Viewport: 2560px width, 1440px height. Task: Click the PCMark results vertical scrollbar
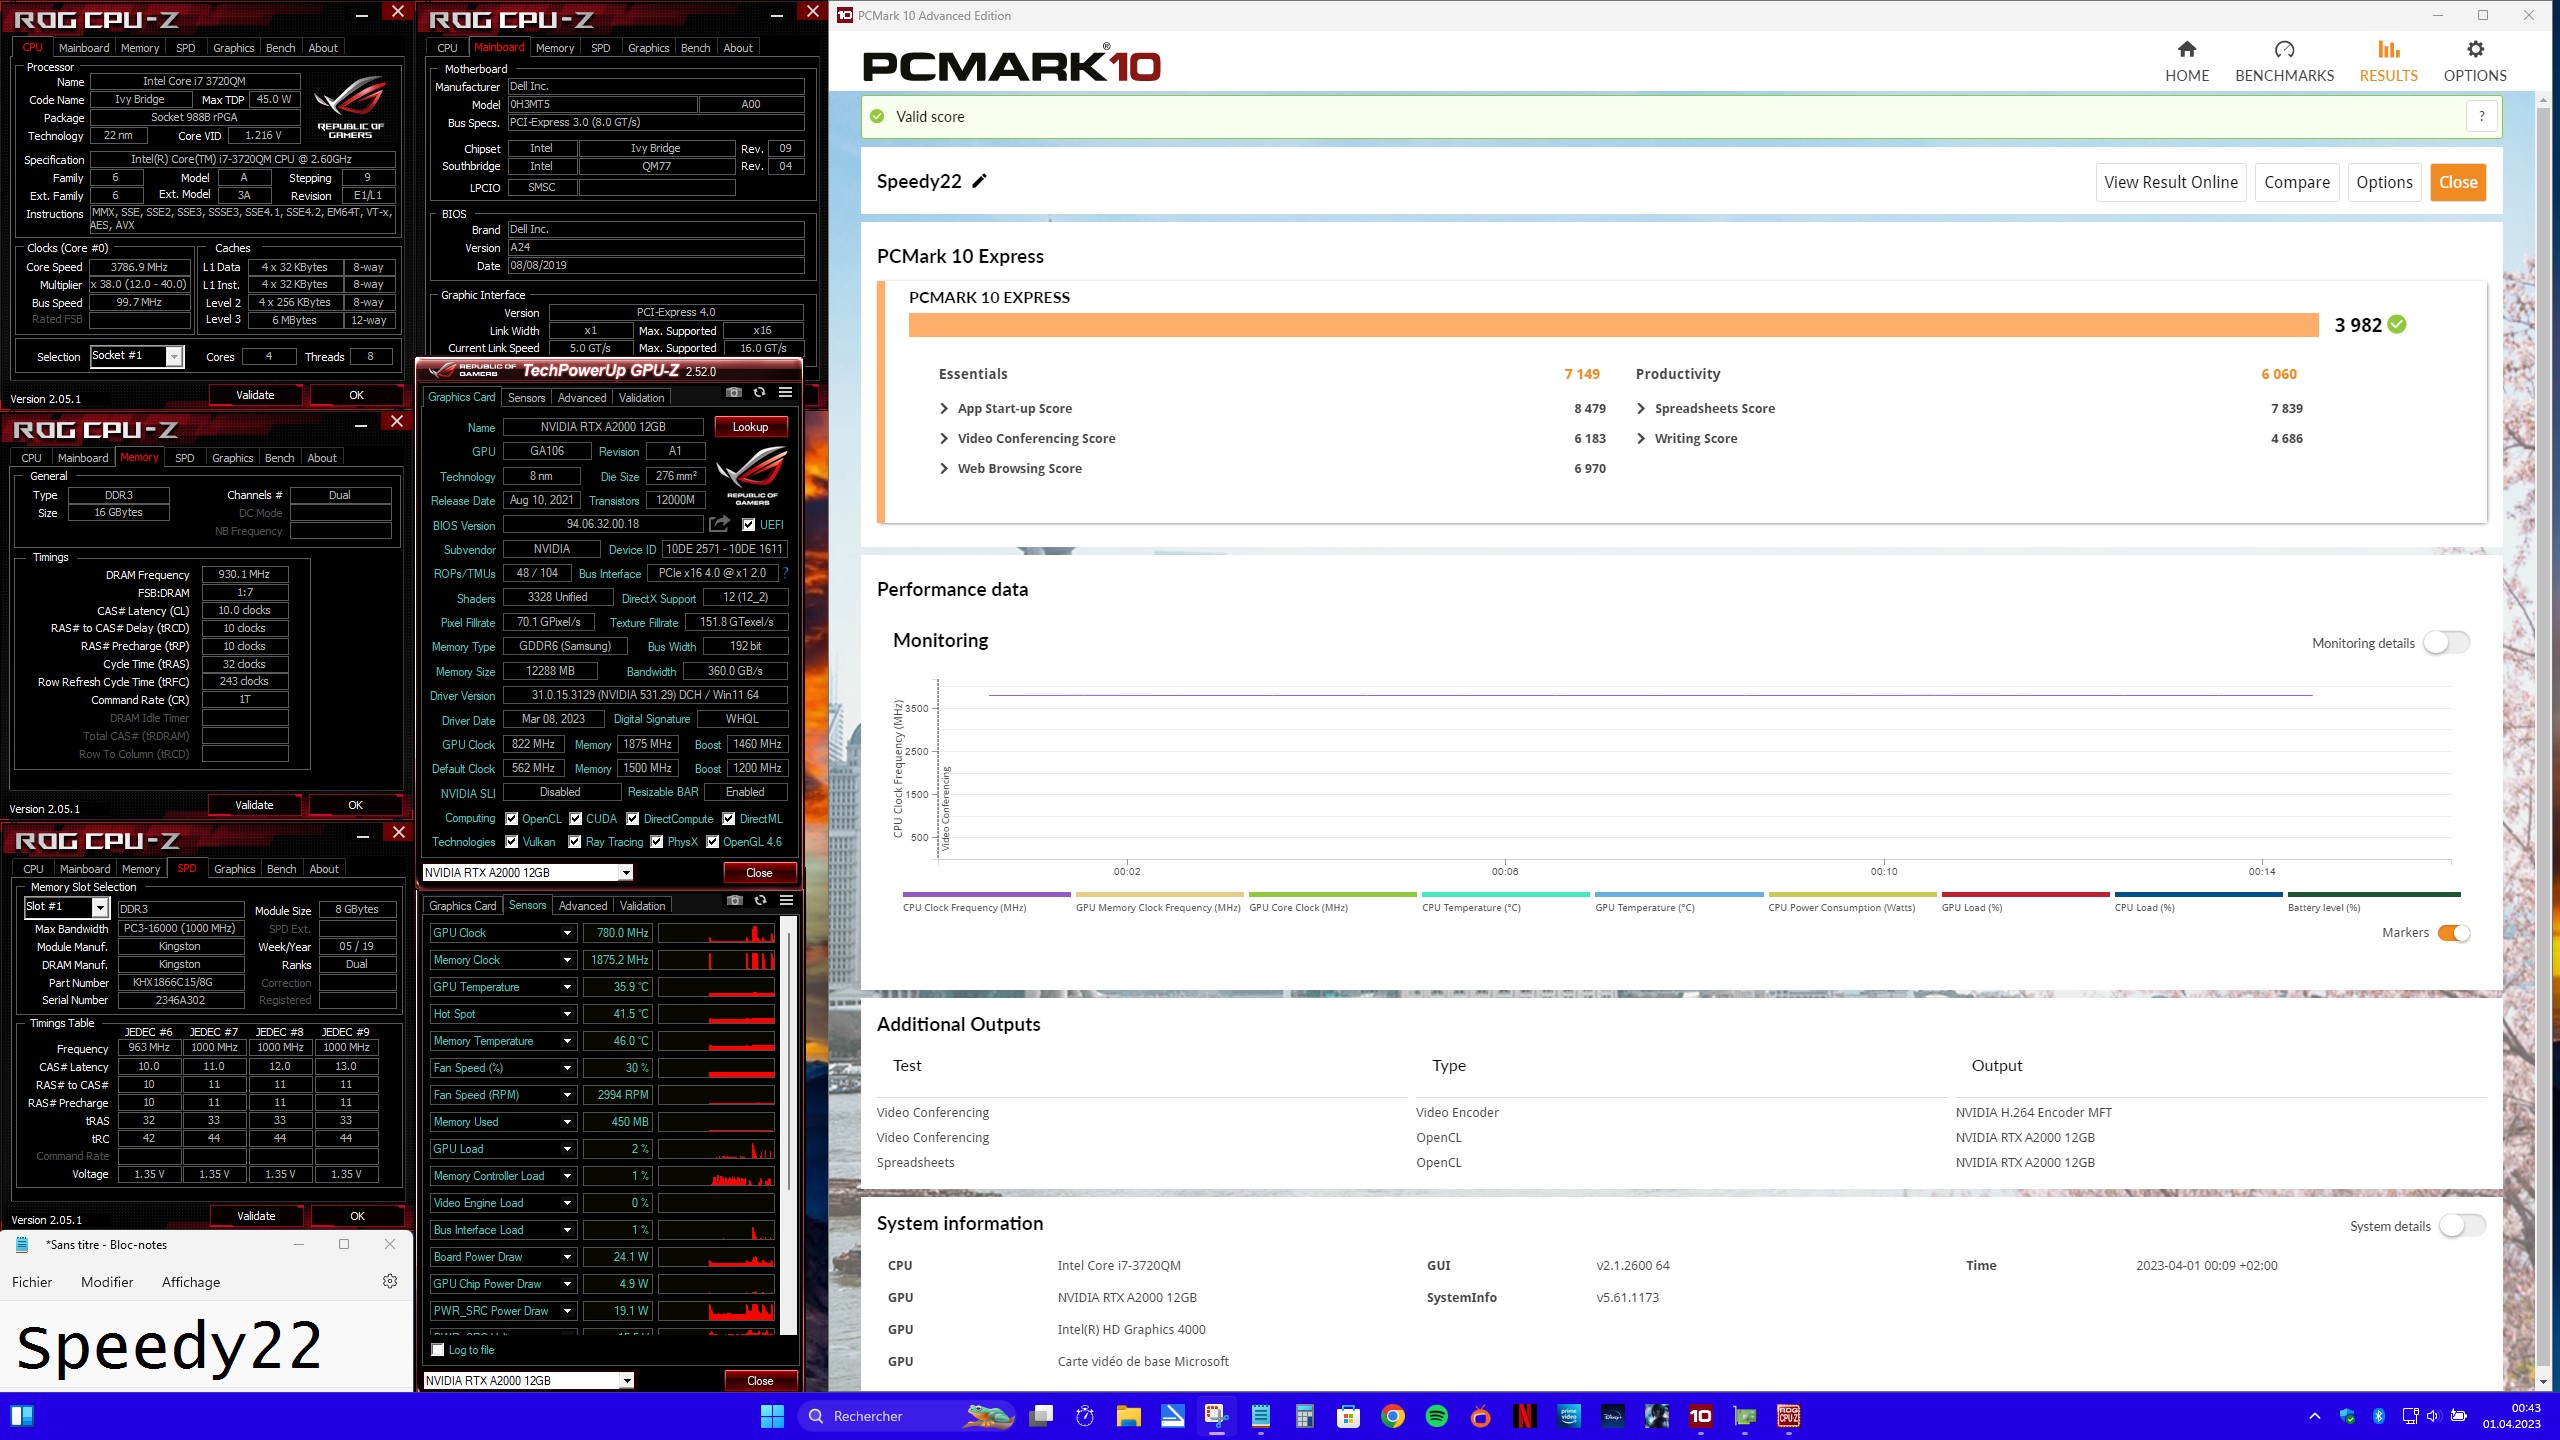[x=2545, y=740]
